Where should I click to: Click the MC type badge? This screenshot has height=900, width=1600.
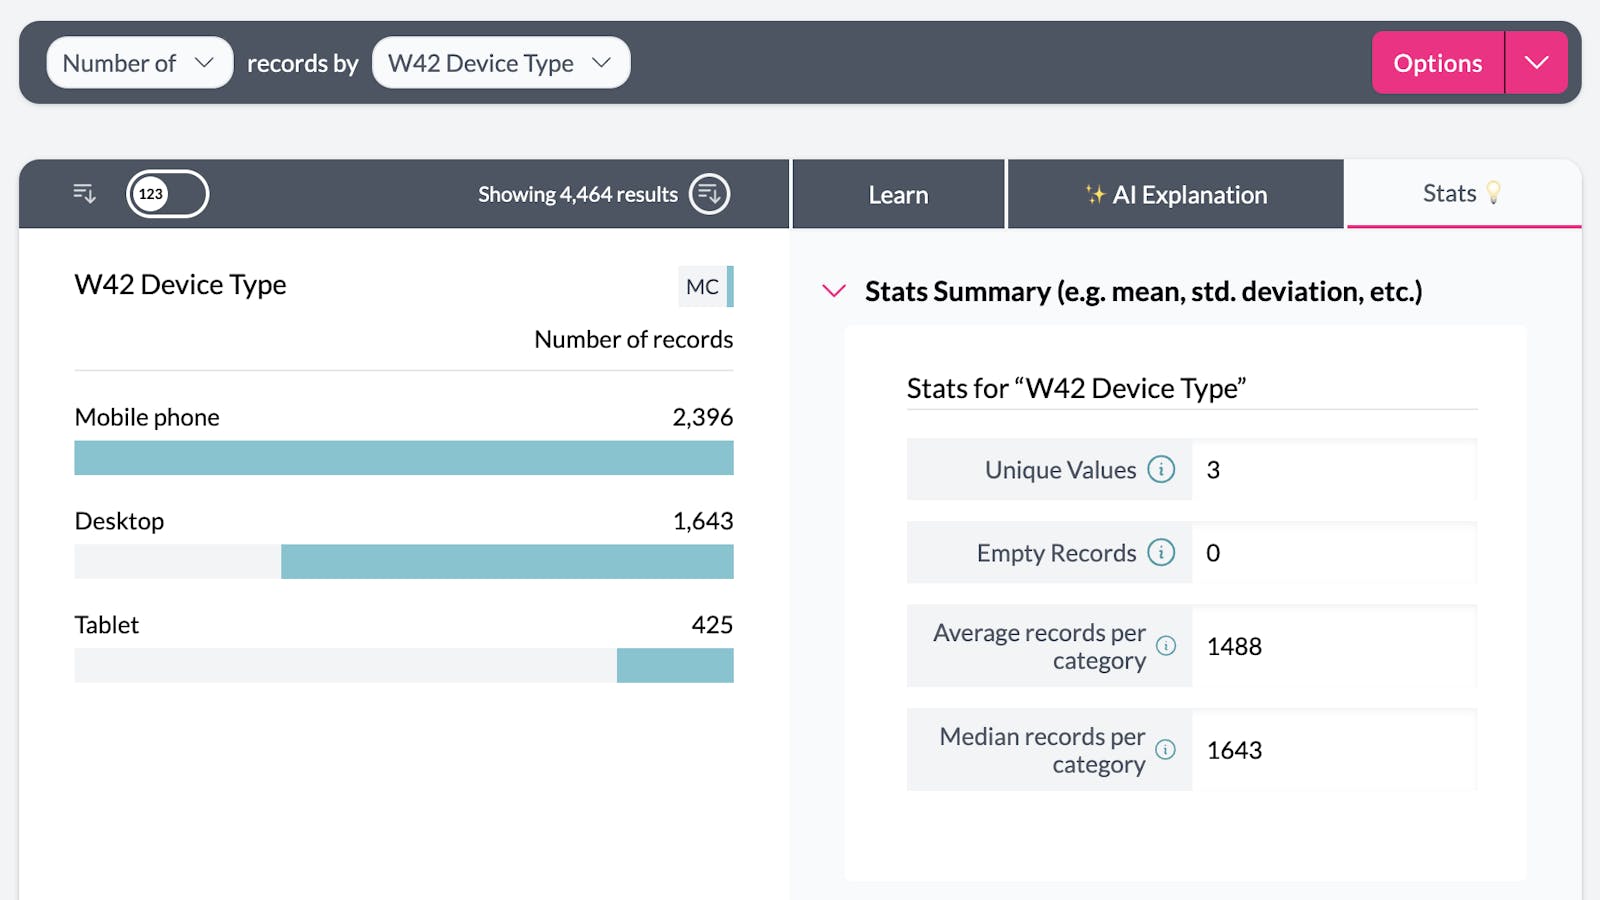[703, 287]
